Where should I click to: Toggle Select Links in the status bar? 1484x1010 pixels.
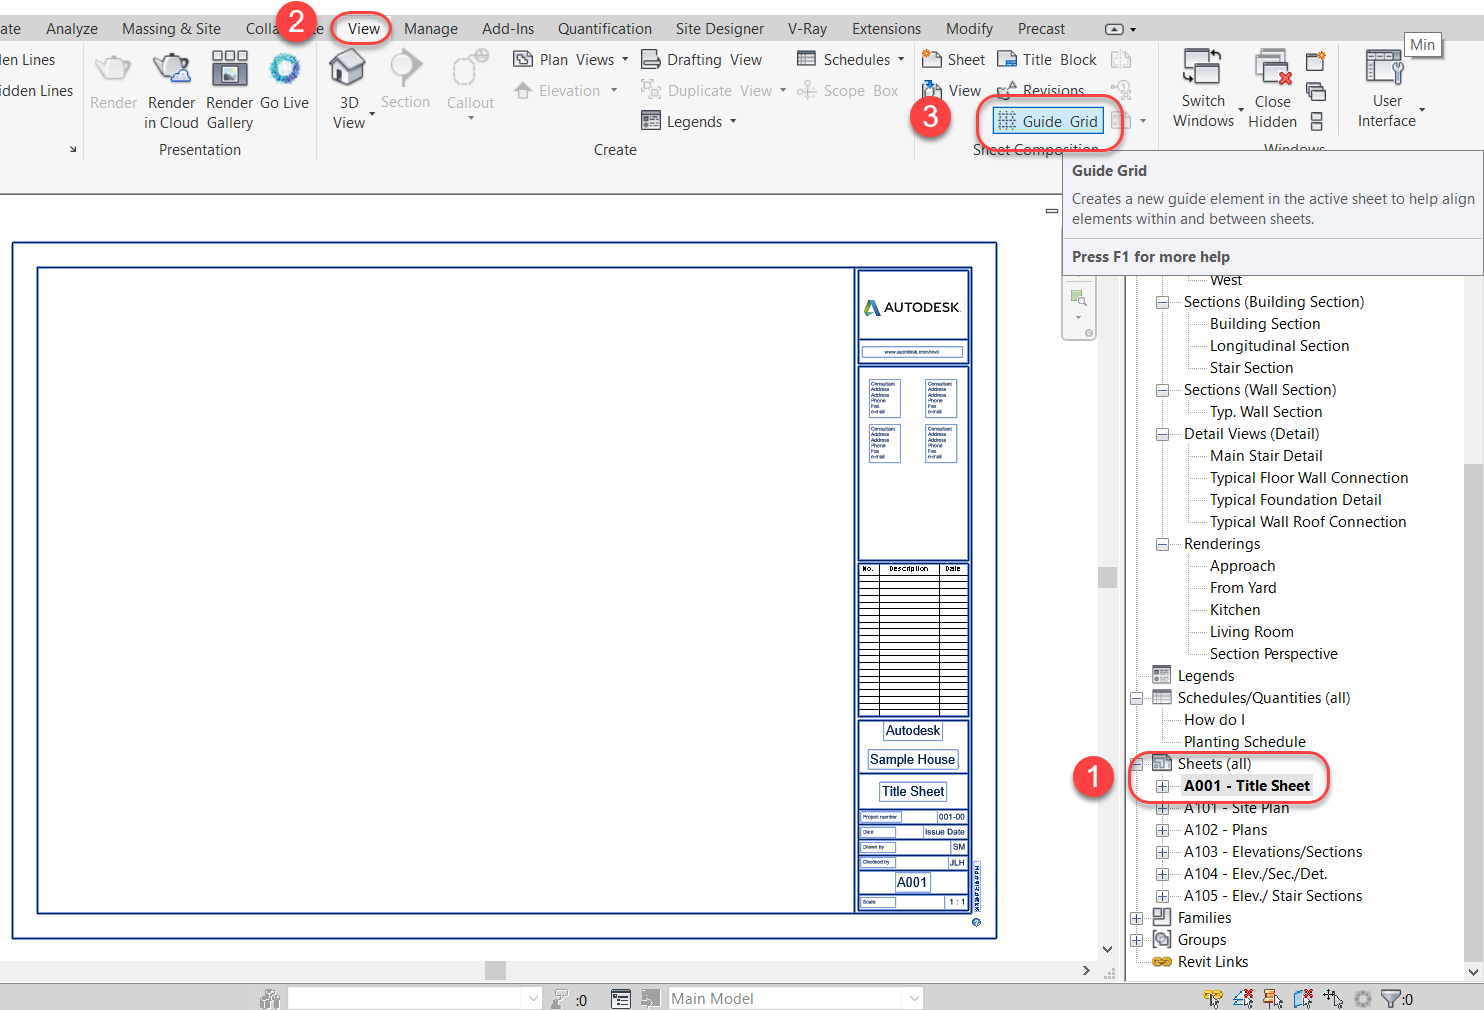tap(1212, 997)
